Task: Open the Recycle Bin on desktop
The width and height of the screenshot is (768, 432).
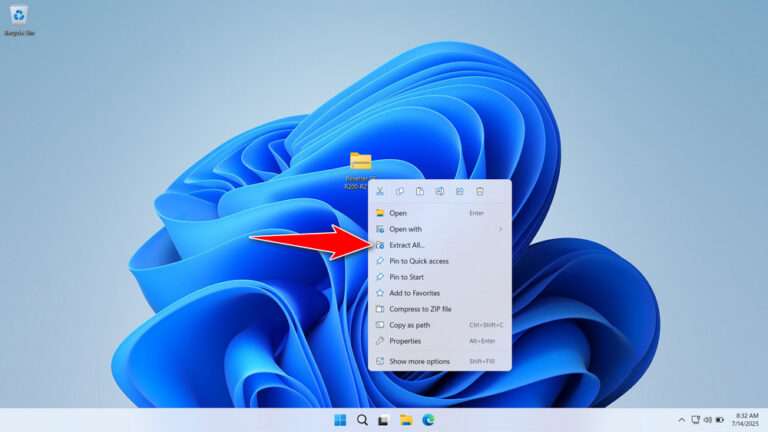Action: (x=19, y=17)
